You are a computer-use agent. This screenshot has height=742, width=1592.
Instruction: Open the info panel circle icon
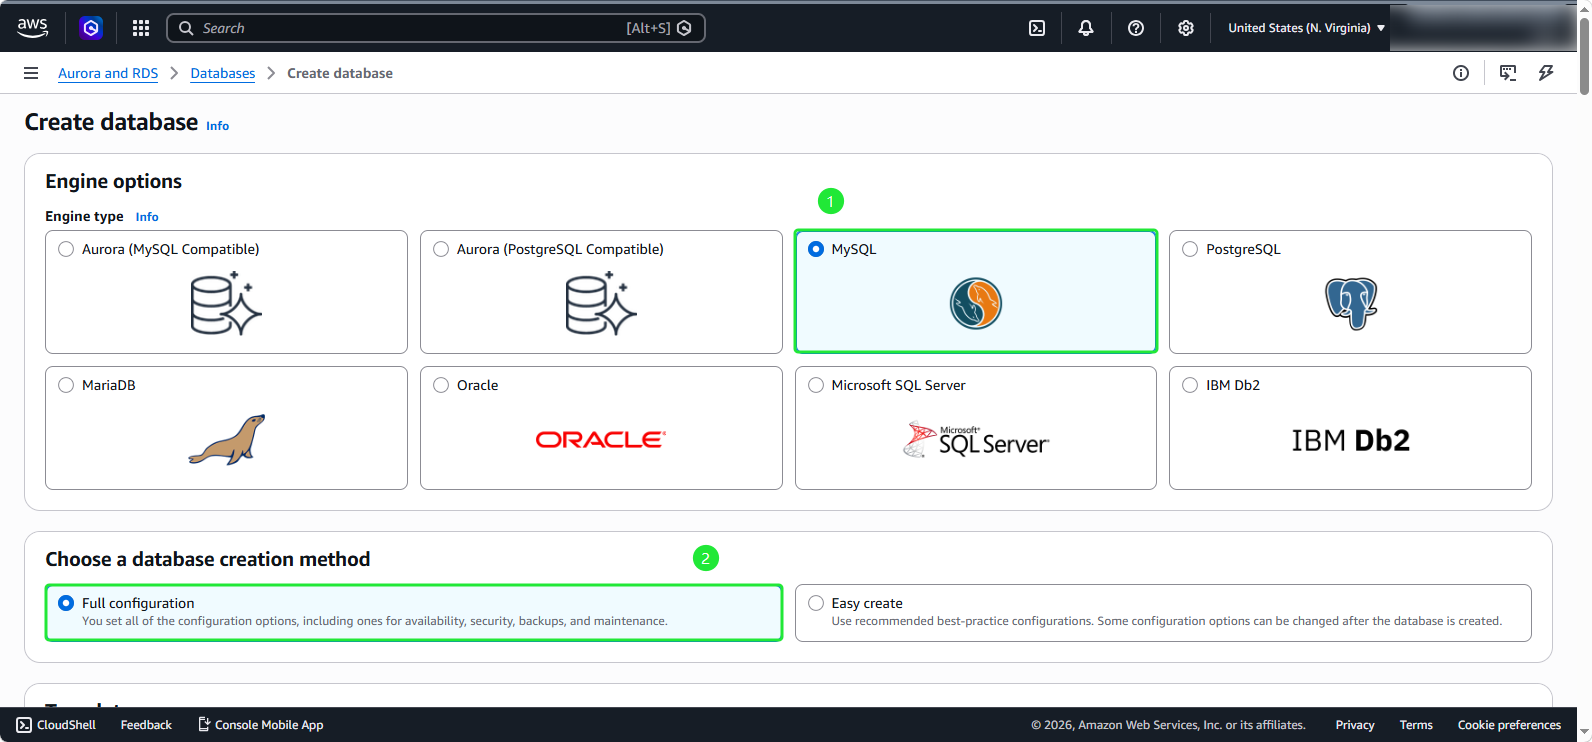pyautogui.click(x=1461, y=73)
